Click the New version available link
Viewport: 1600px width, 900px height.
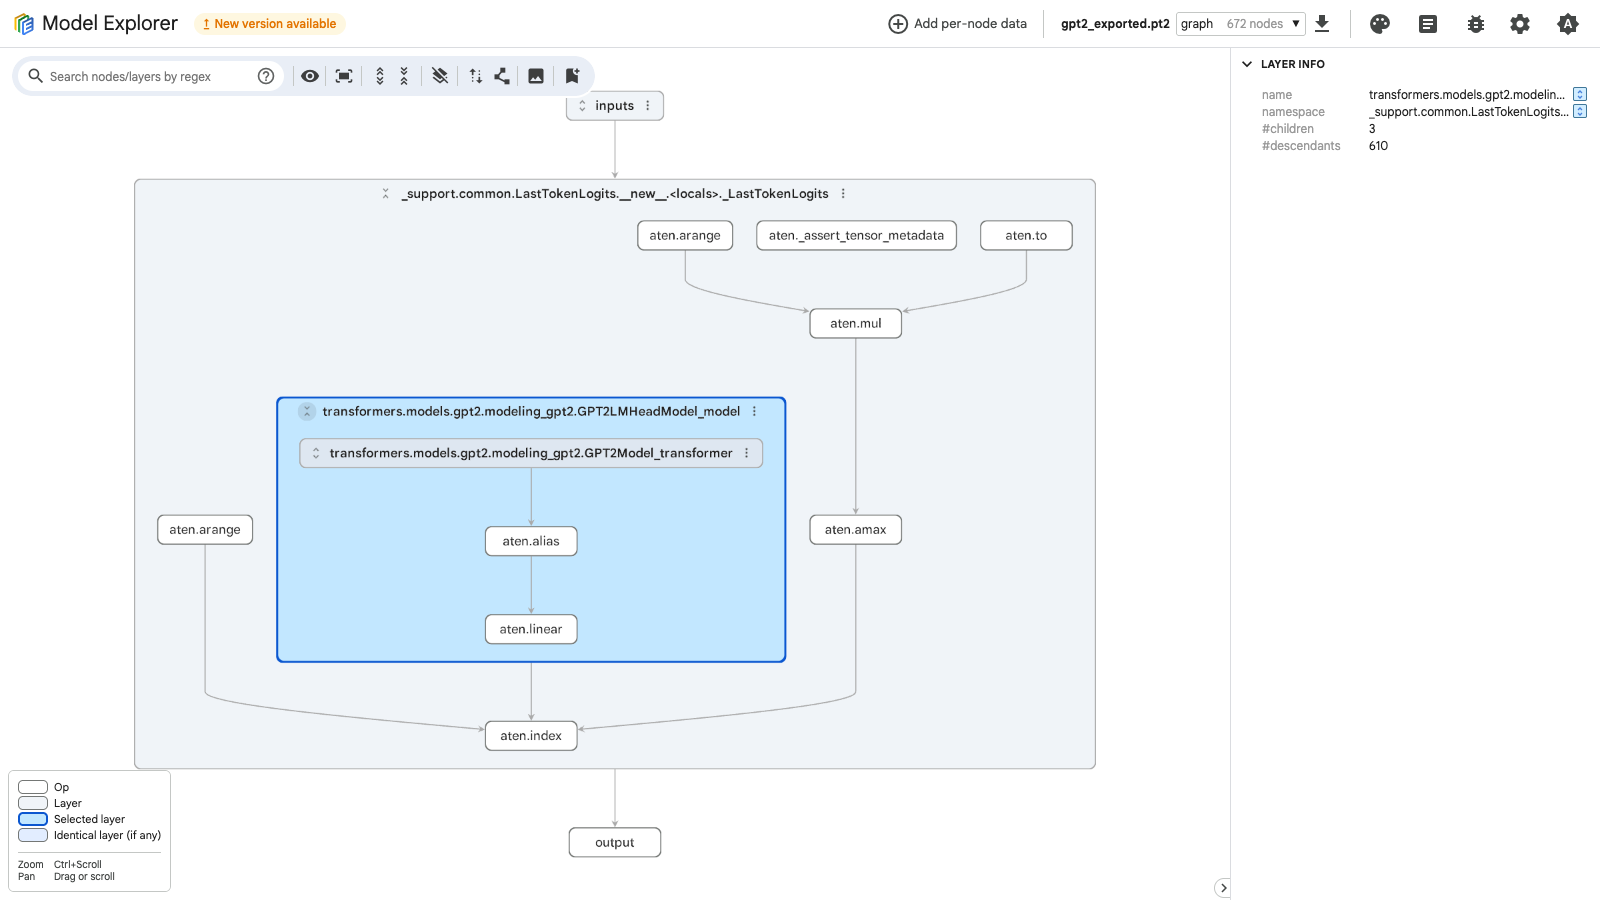coord(270,24)
